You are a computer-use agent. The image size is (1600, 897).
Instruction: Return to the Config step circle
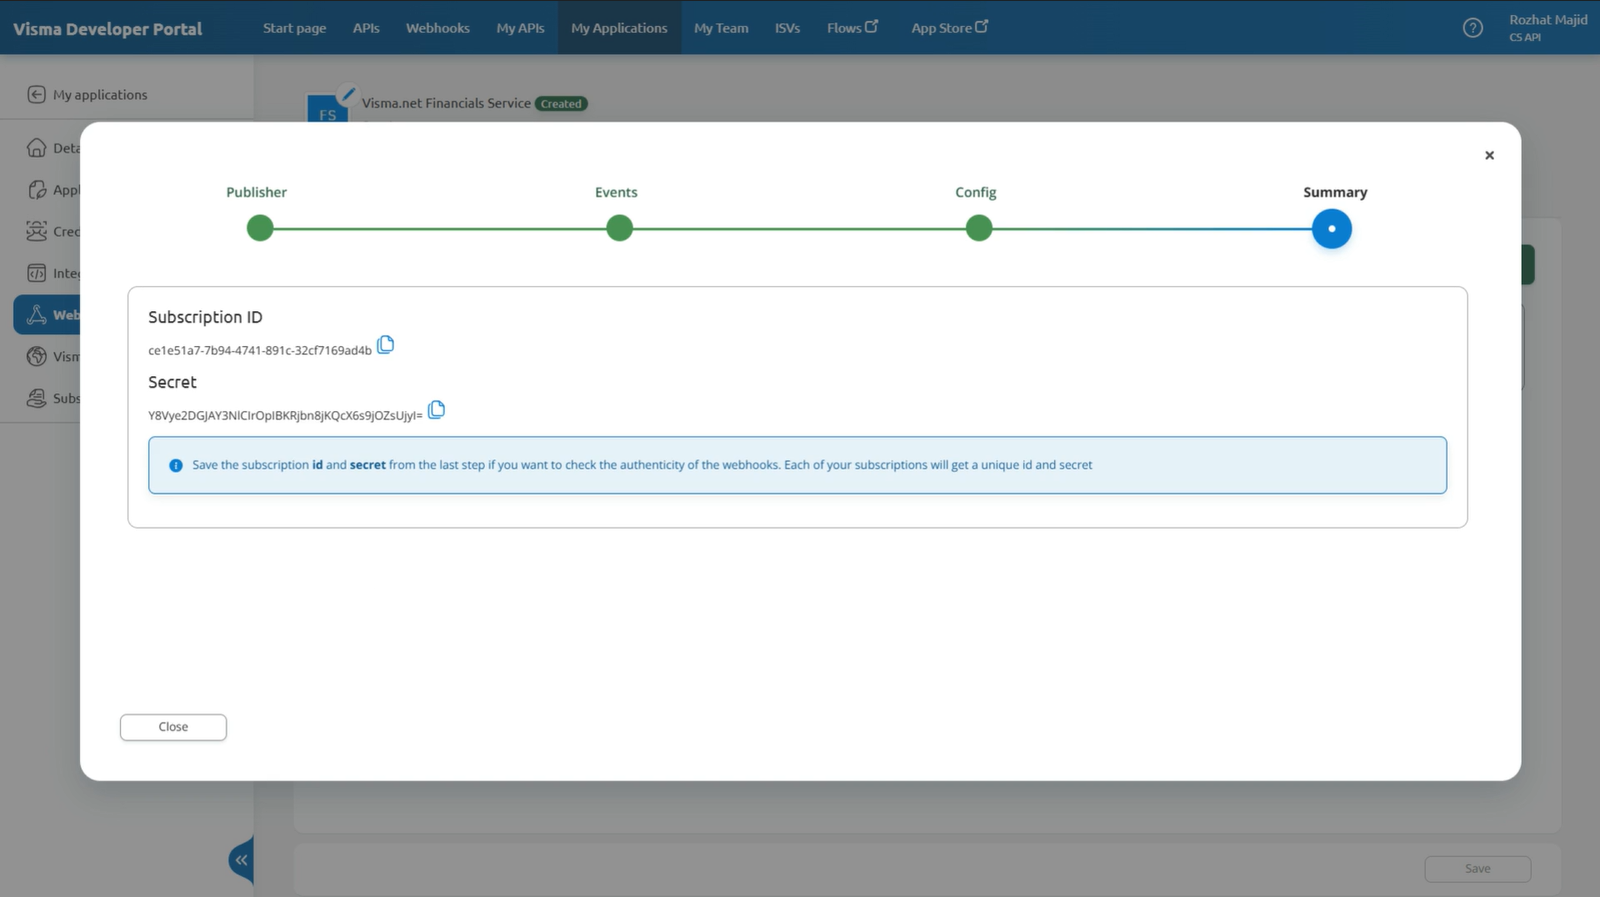pos(978,229)
